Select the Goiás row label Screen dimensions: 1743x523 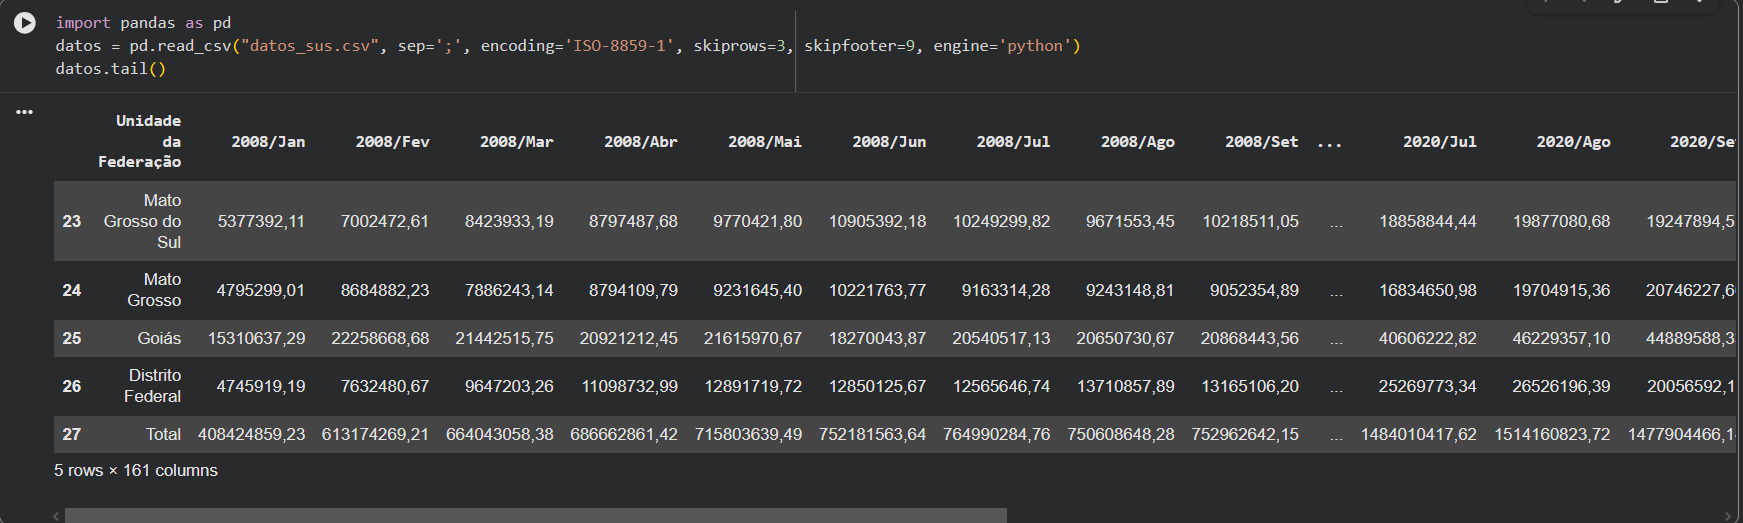(159, 338)
